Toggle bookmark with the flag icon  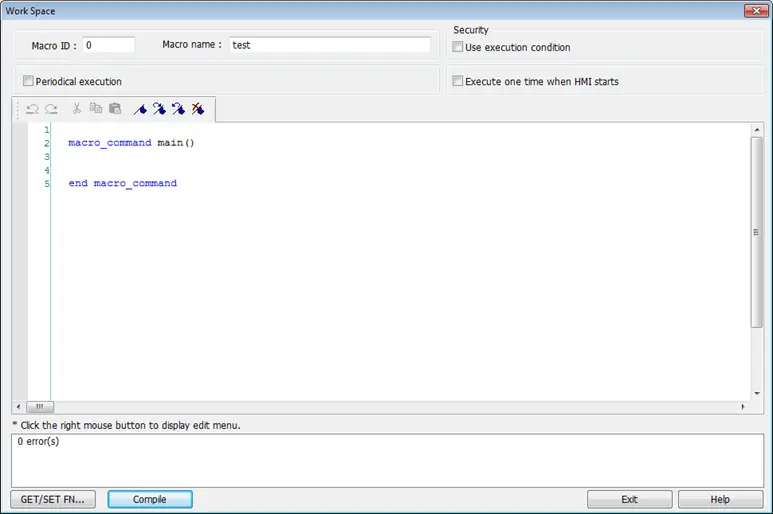click(140, 109)
